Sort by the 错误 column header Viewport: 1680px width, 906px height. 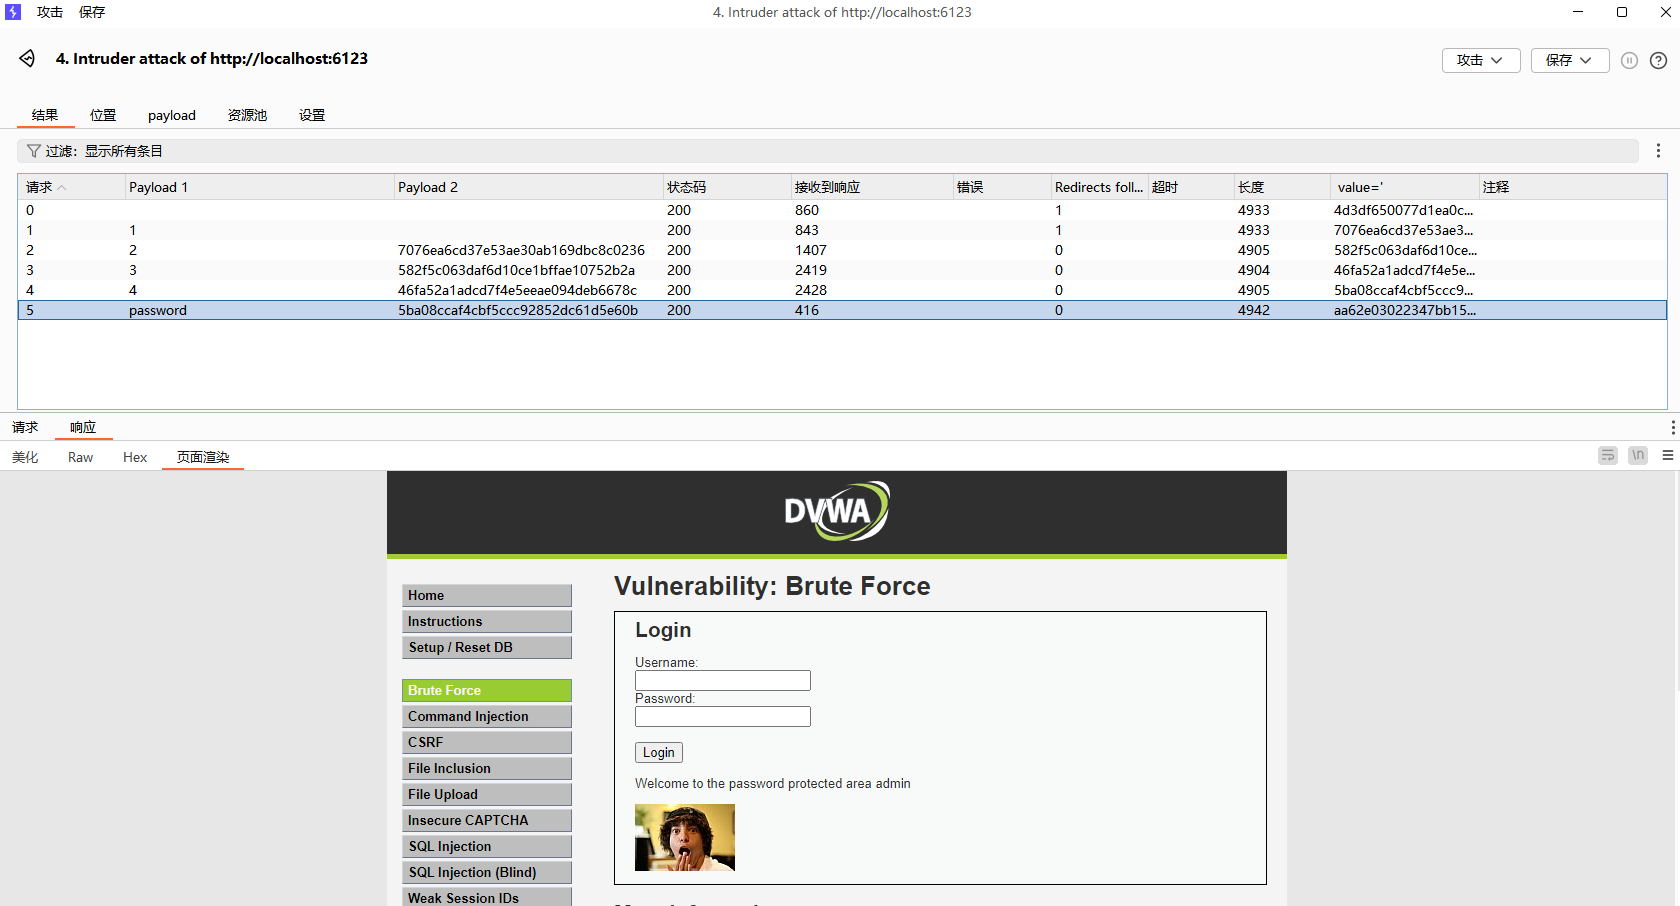point(1002,187)
